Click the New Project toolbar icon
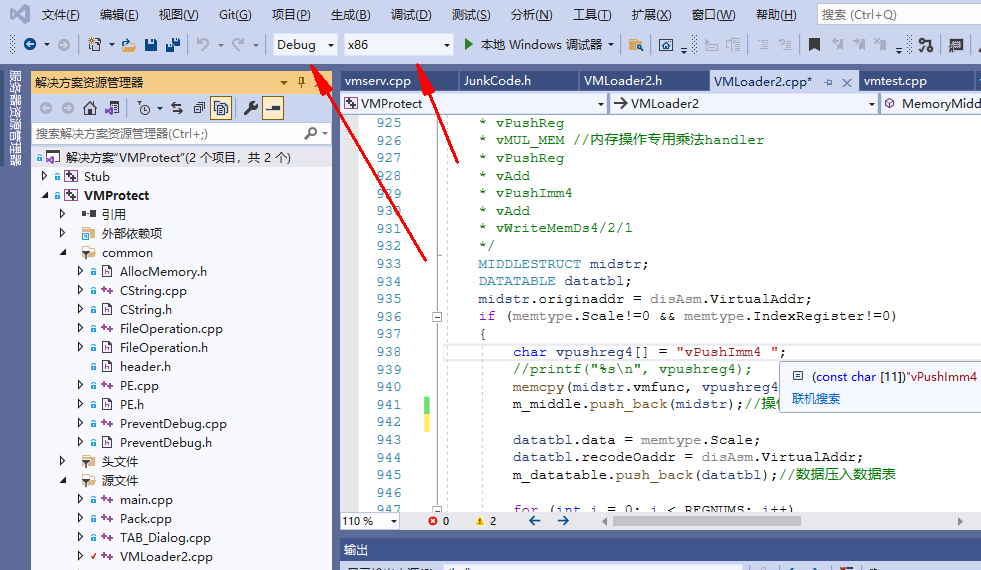 click(x=94, y=44)
